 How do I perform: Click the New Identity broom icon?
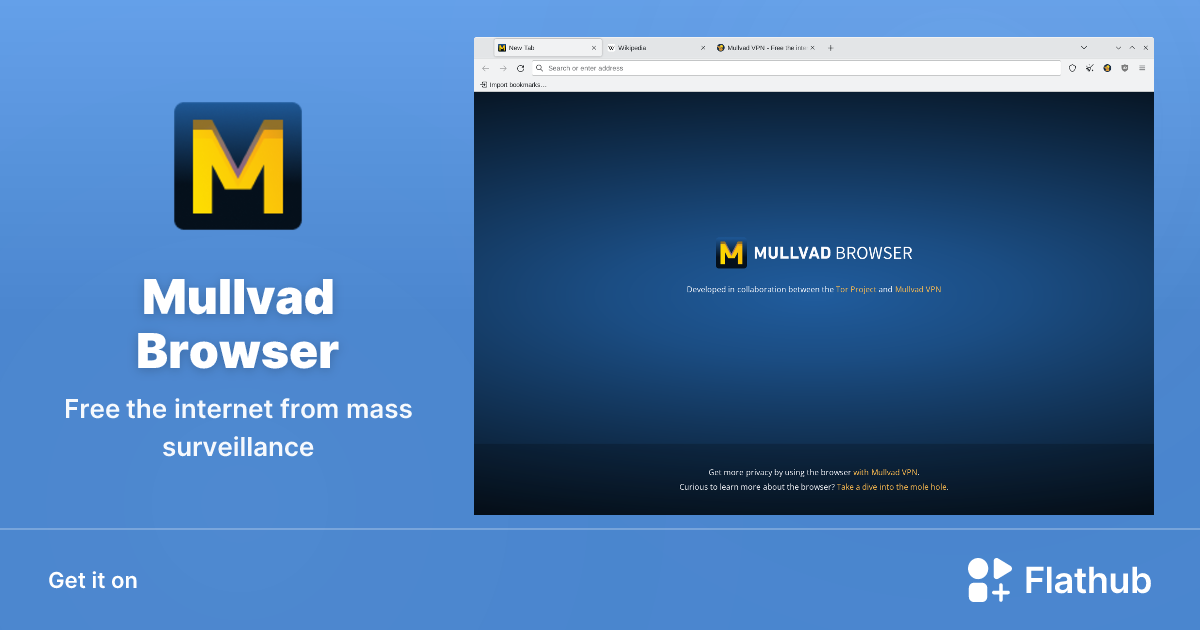coord(1090,68)
